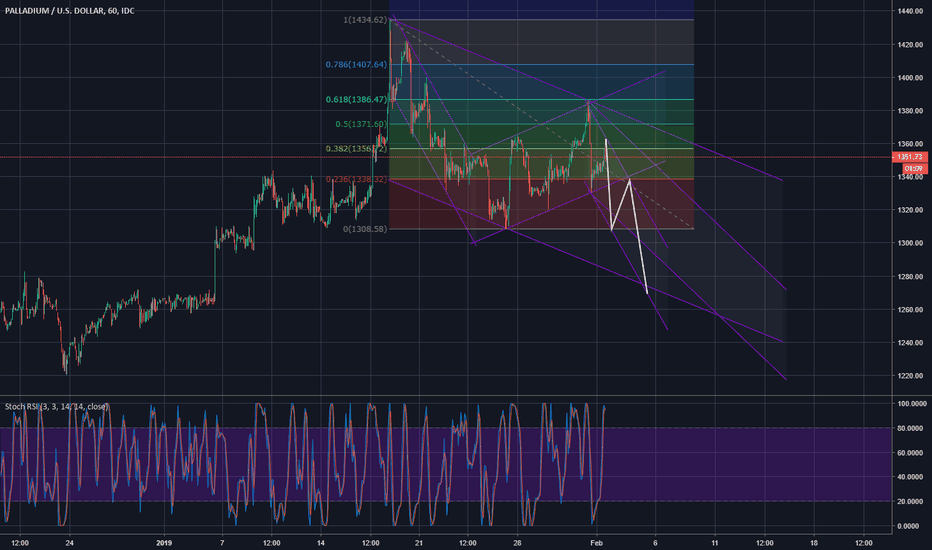
Task: Click 1280.00 on the price axis
Action: 910,276
